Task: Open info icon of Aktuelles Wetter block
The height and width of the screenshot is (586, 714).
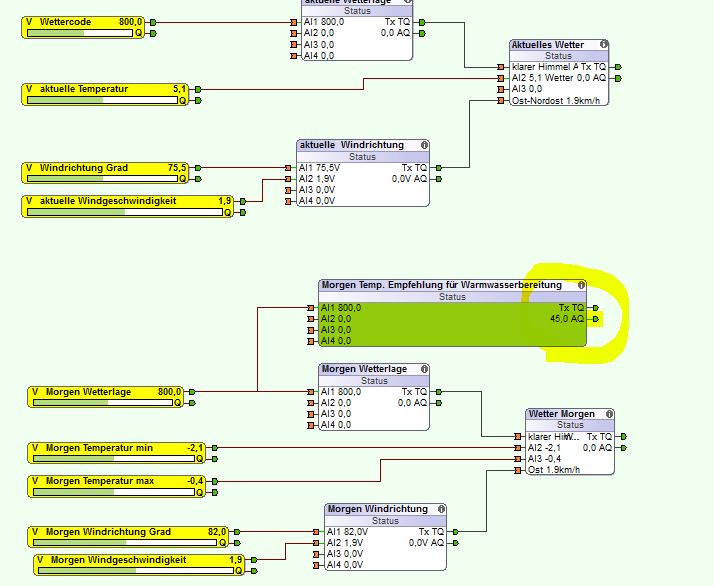Action: (604, 44)
